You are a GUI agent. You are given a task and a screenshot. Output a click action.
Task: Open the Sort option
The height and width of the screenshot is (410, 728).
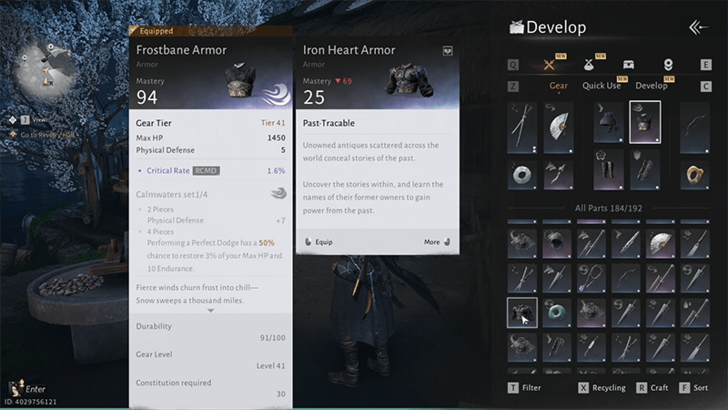(x=694, y=388)
